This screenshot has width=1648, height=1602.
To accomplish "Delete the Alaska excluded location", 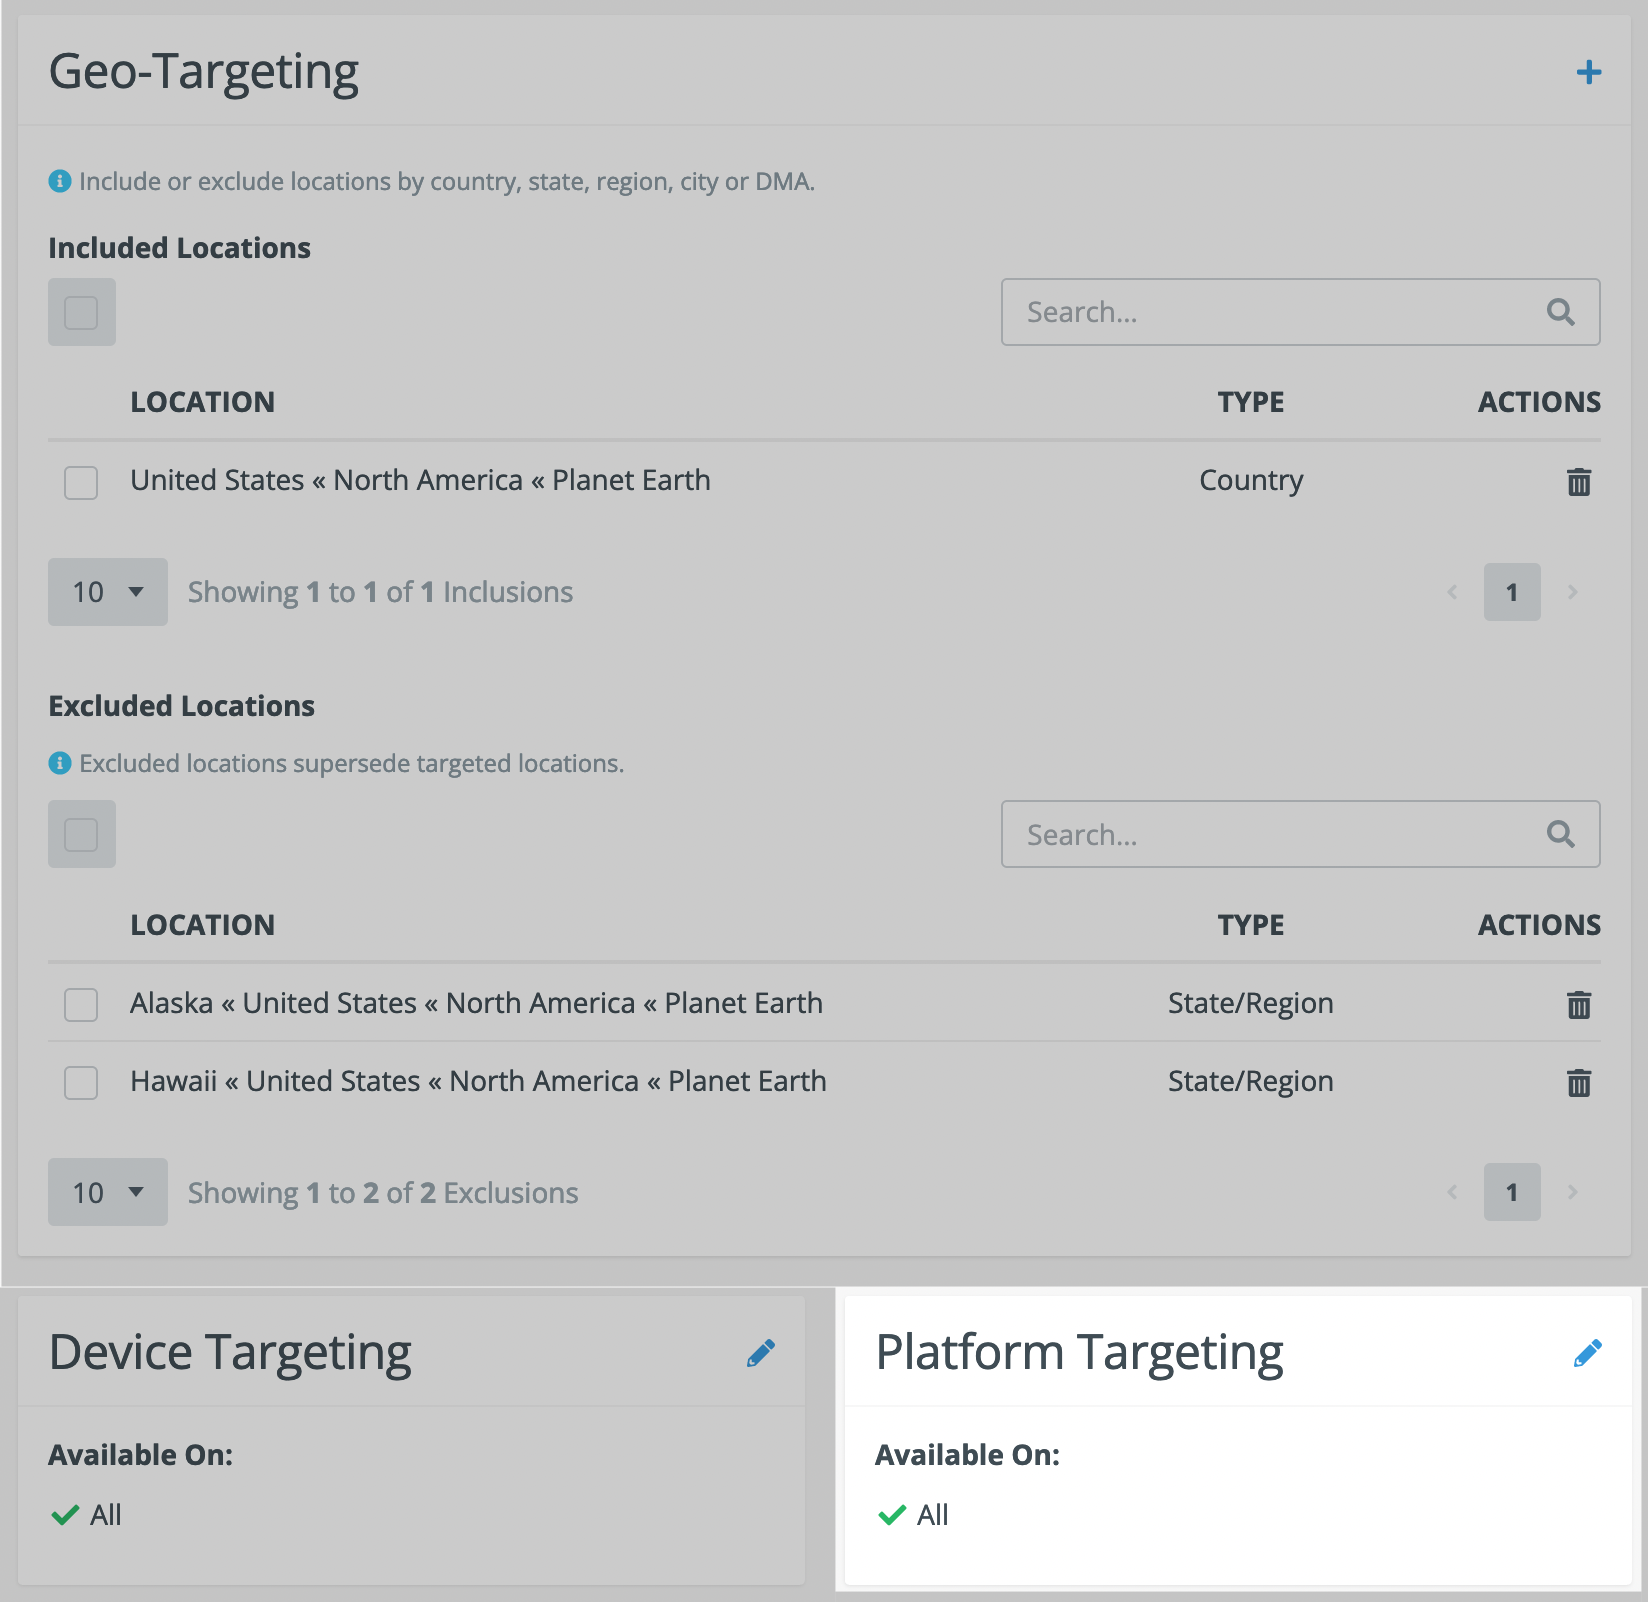I will pyautogui.click(x=1578, y=1005).
